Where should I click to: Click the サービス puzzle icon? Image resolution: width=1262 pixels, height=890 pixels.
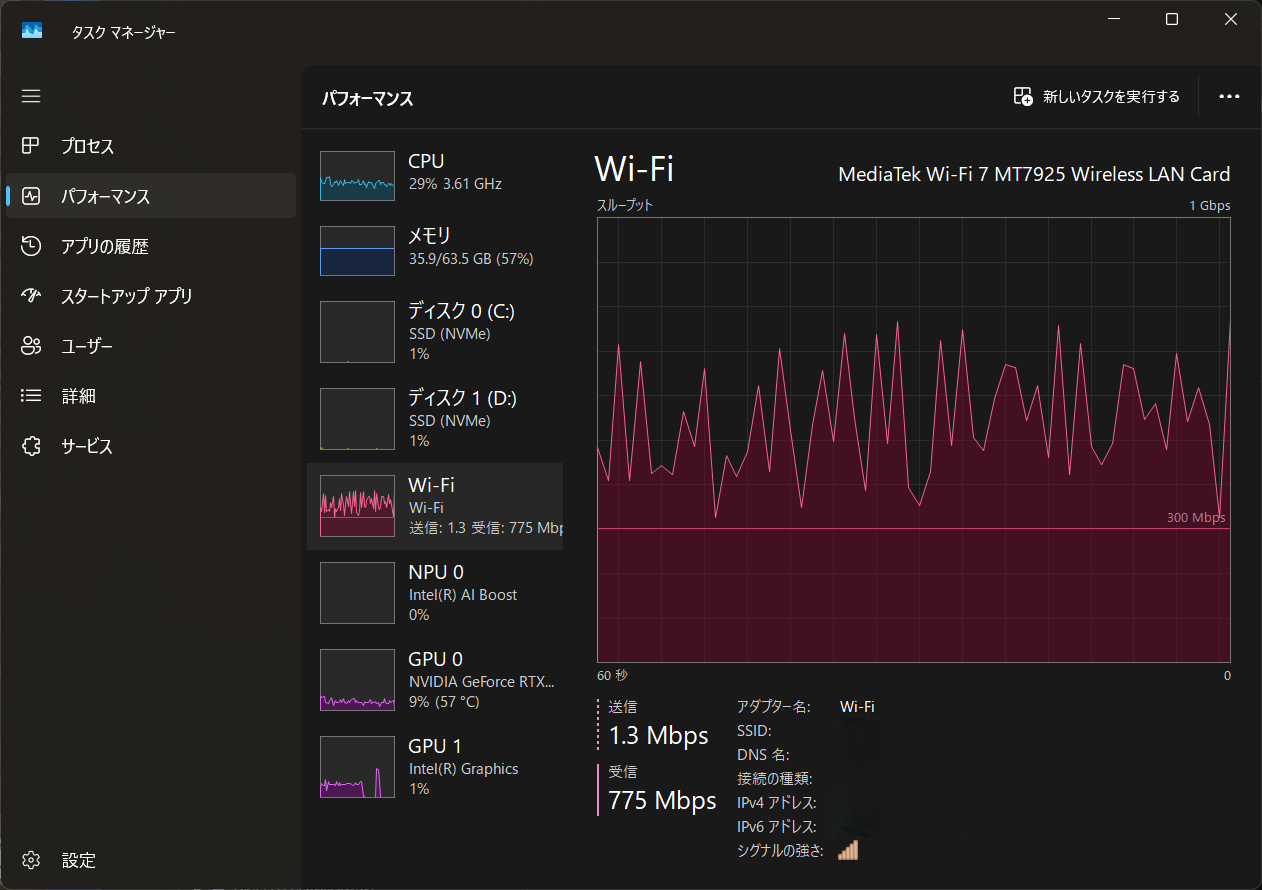[31, 446]
